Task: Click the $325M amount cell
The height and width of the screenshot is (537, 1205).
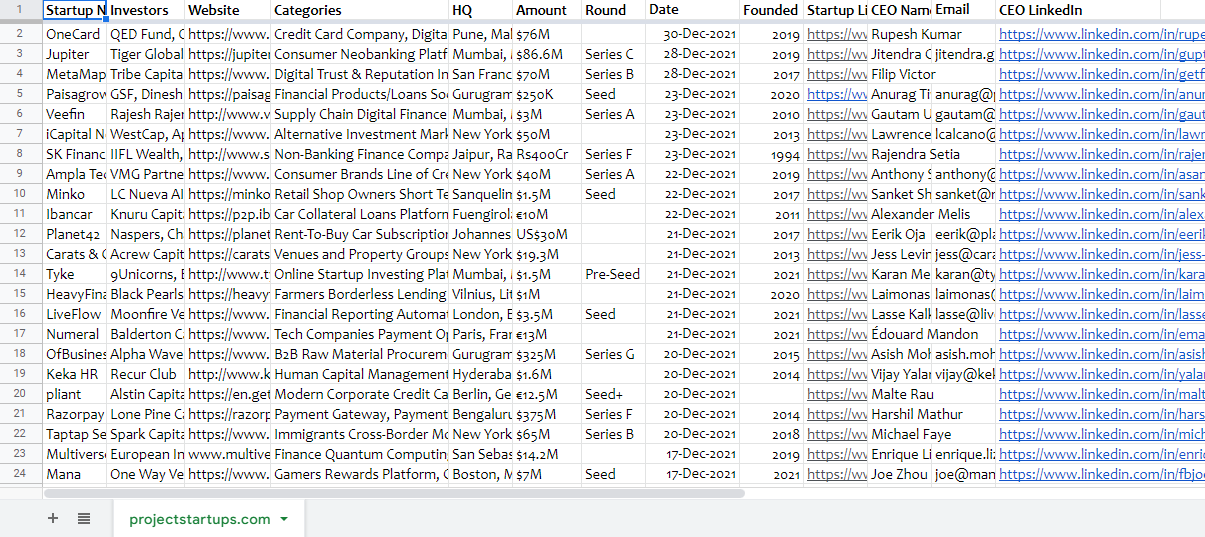Action: [x=547, y=354]
